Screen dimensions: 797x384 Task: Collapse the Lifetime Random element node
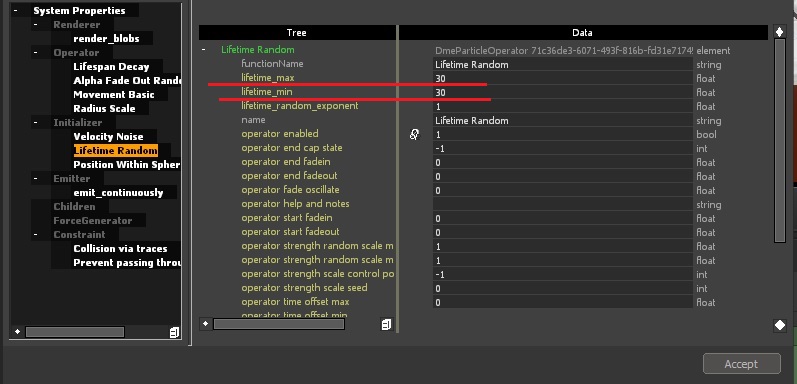(203, 50)
